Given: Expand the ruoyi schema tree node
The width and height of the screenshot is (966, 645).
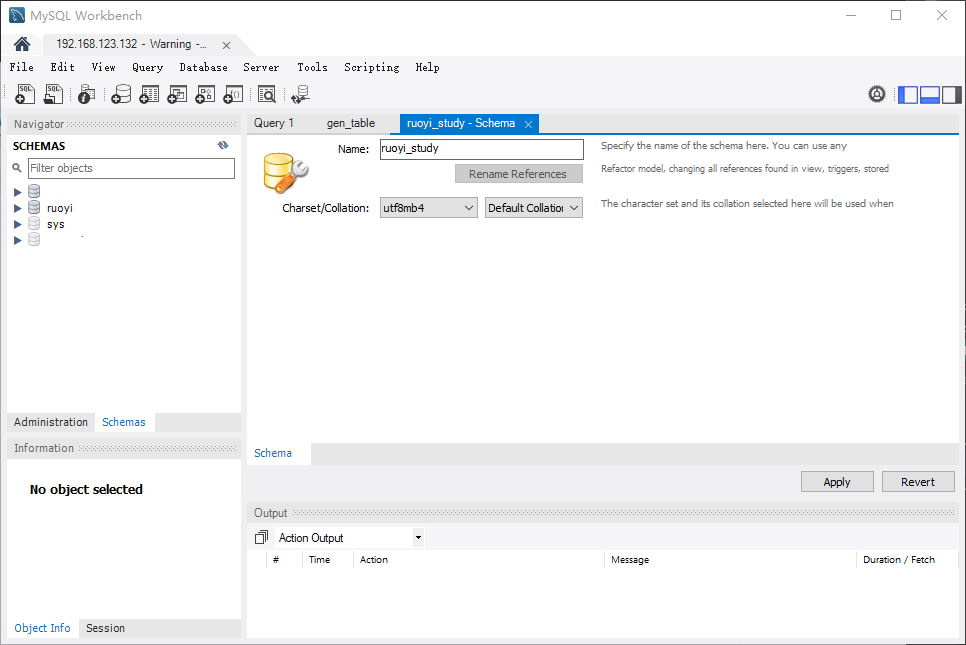Looking at the screenshot, I should (x=18, y=208).
